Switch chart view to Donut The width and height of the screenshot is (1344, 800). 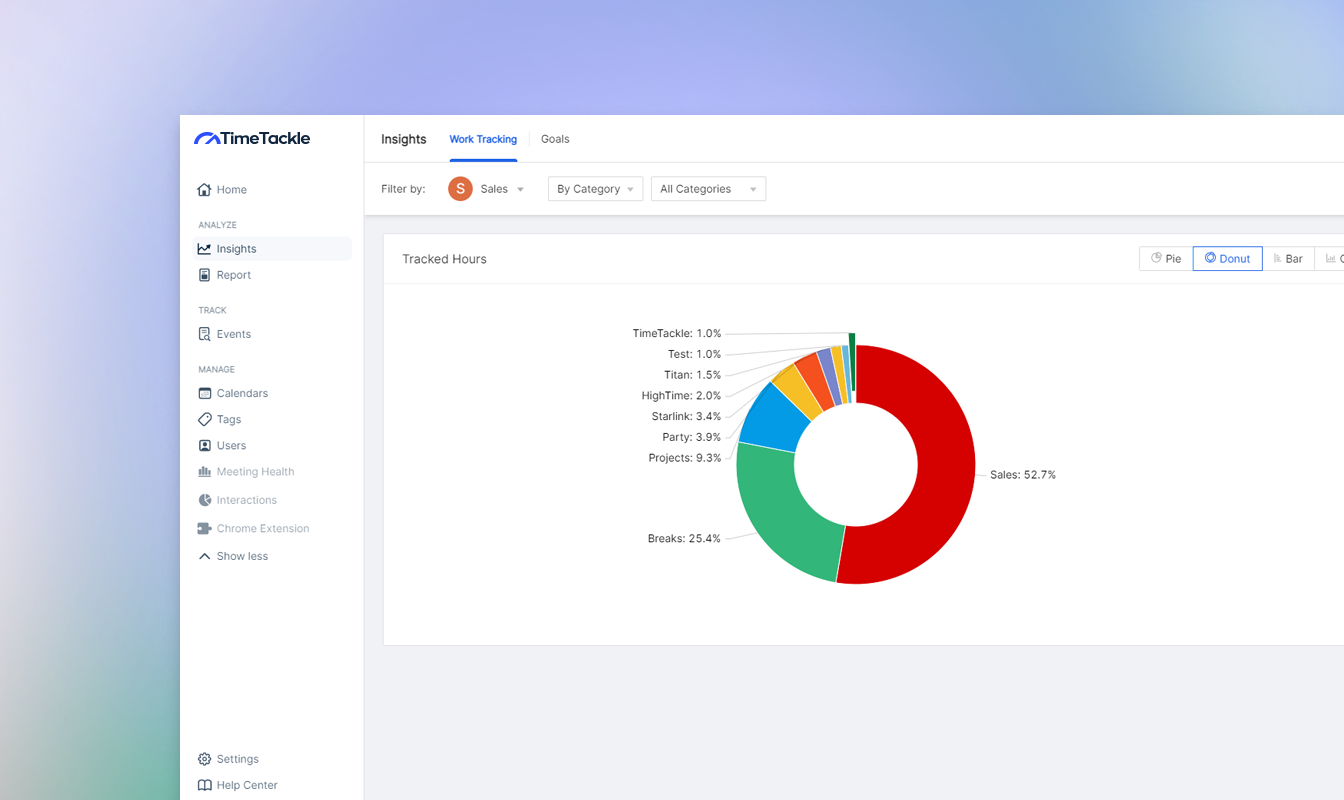pyautogui.click(x=1228, y=259)
